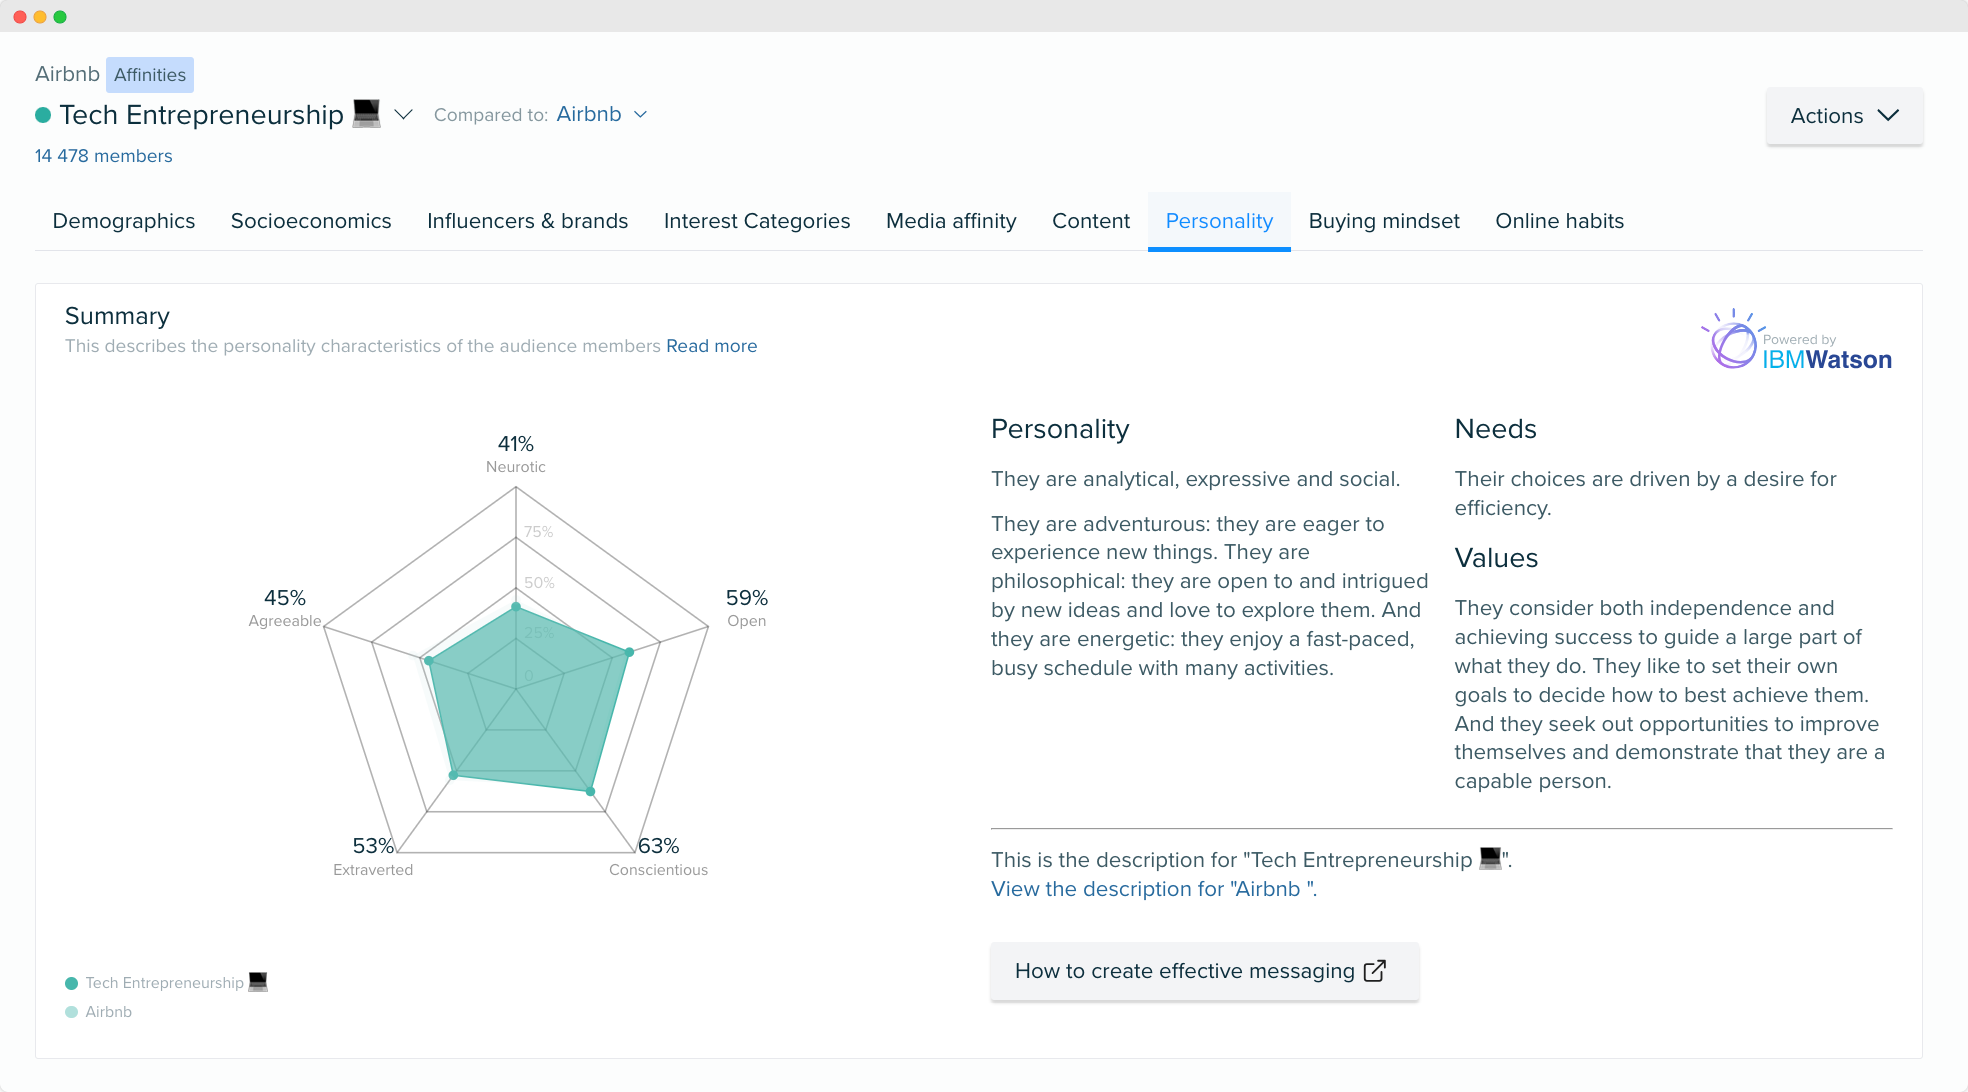The height and width of the screenshot is (1092, 1968).
Task: Select the Online habits tab
Action: [x=1558, y=222]
